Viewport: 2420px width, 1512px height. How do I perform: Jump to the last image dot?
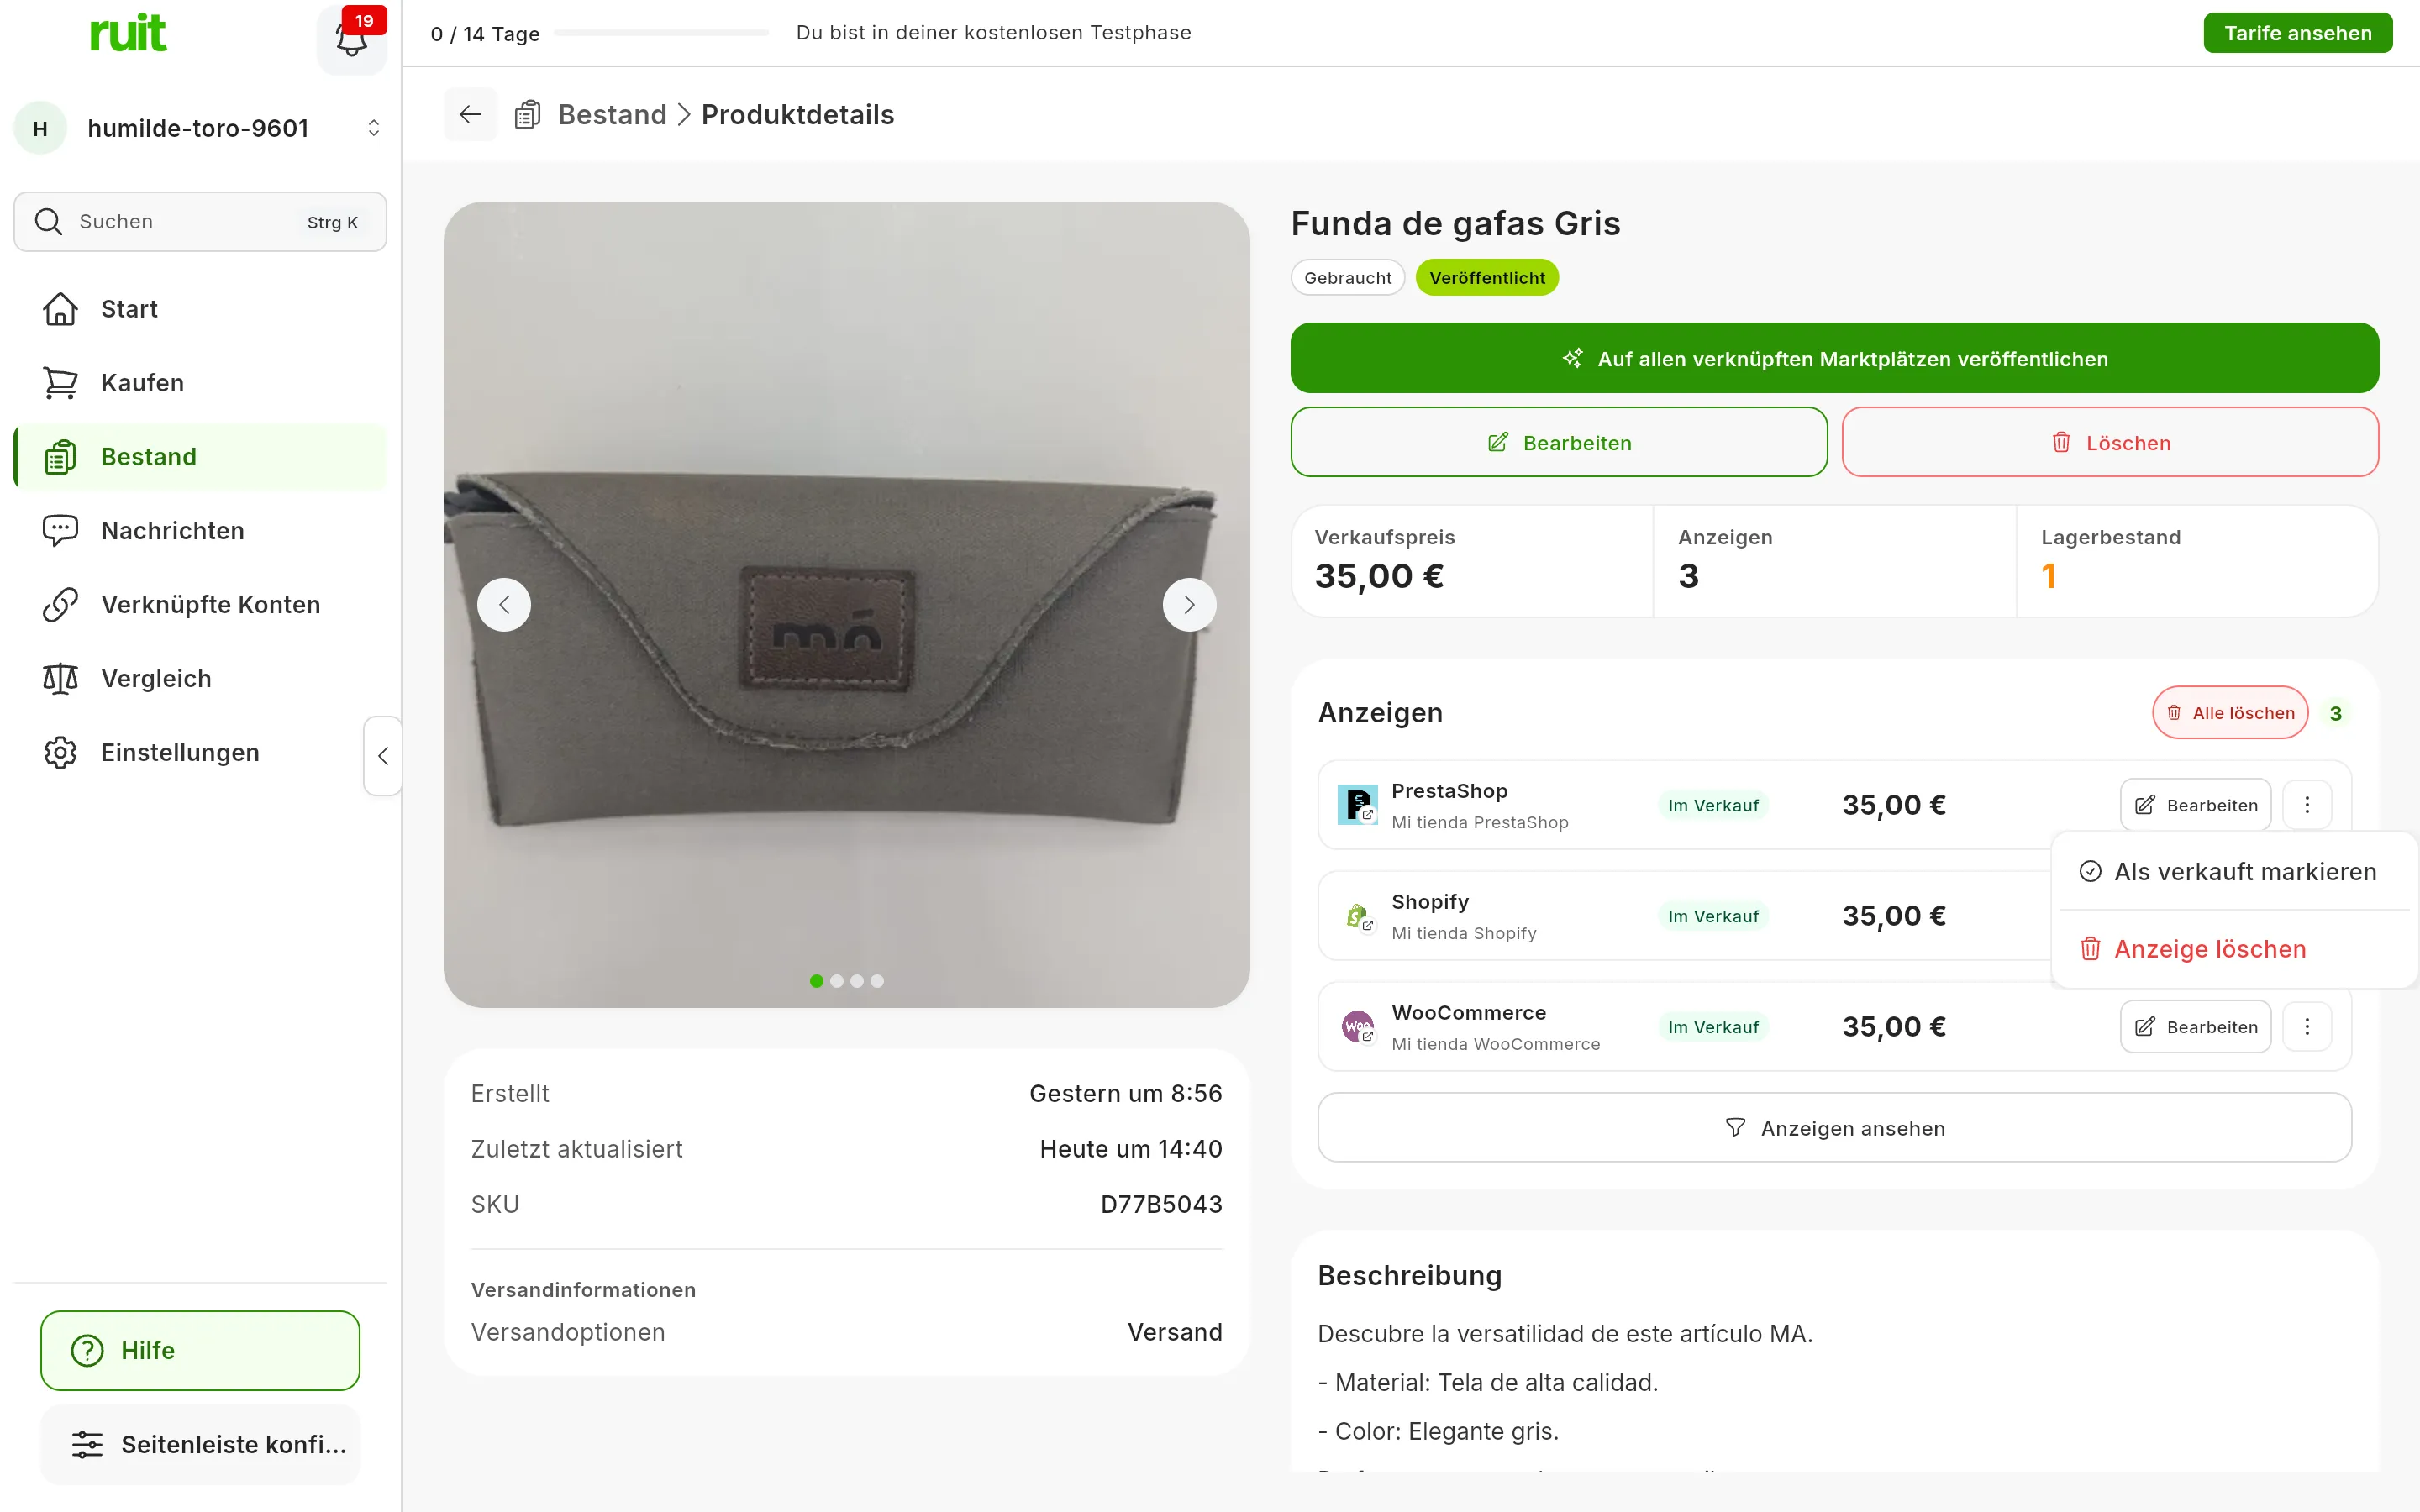coord(877,981)
